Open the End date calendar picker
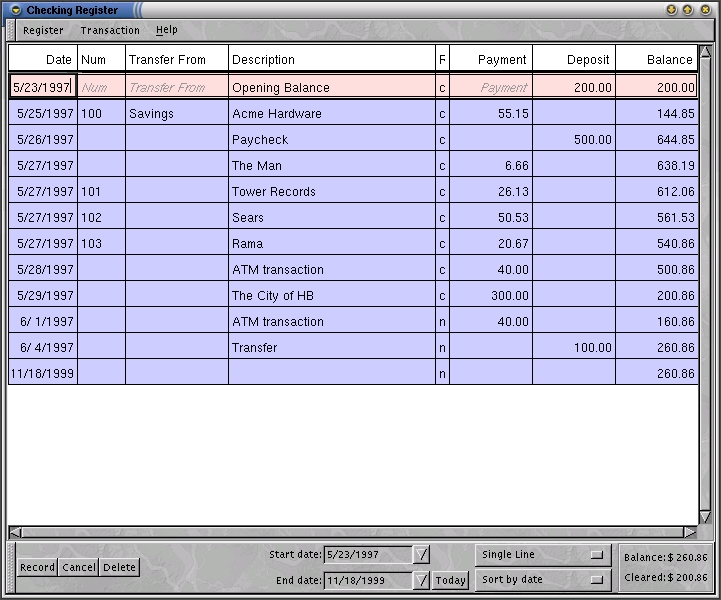 pyautogui.click(x=421, y=580)
